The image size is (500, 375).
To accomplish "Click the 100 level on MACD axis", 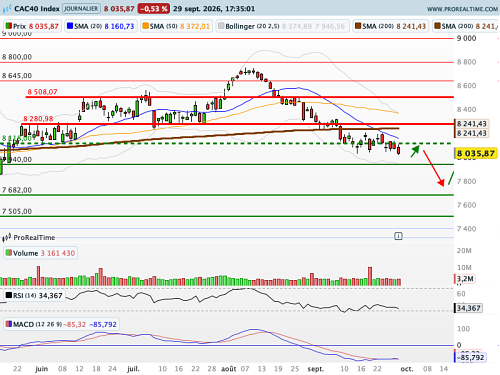I will 463,329.
